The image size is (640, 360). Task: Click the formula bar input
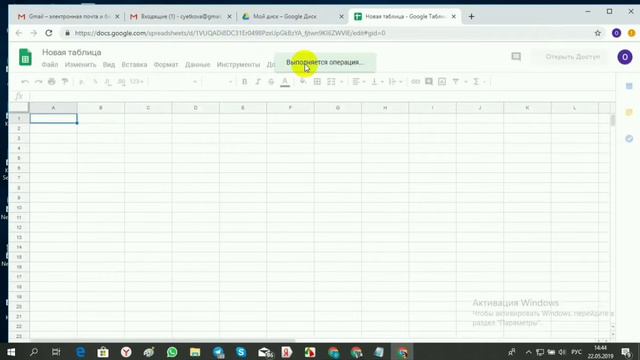coord(322,96)
